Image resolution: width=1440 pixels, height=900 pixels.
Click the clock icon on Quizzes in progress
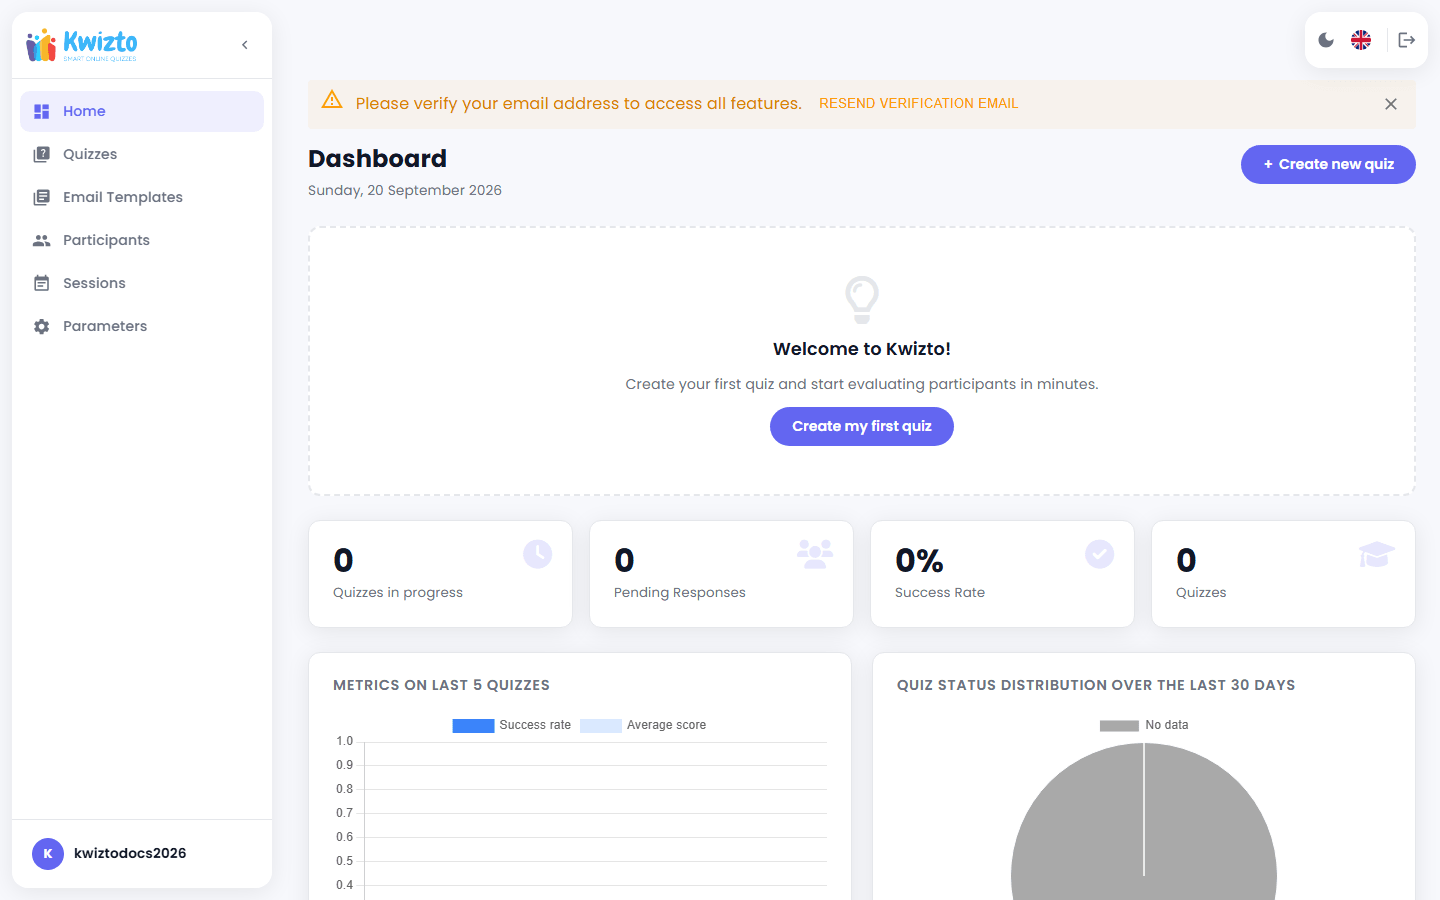coord(538,554)
